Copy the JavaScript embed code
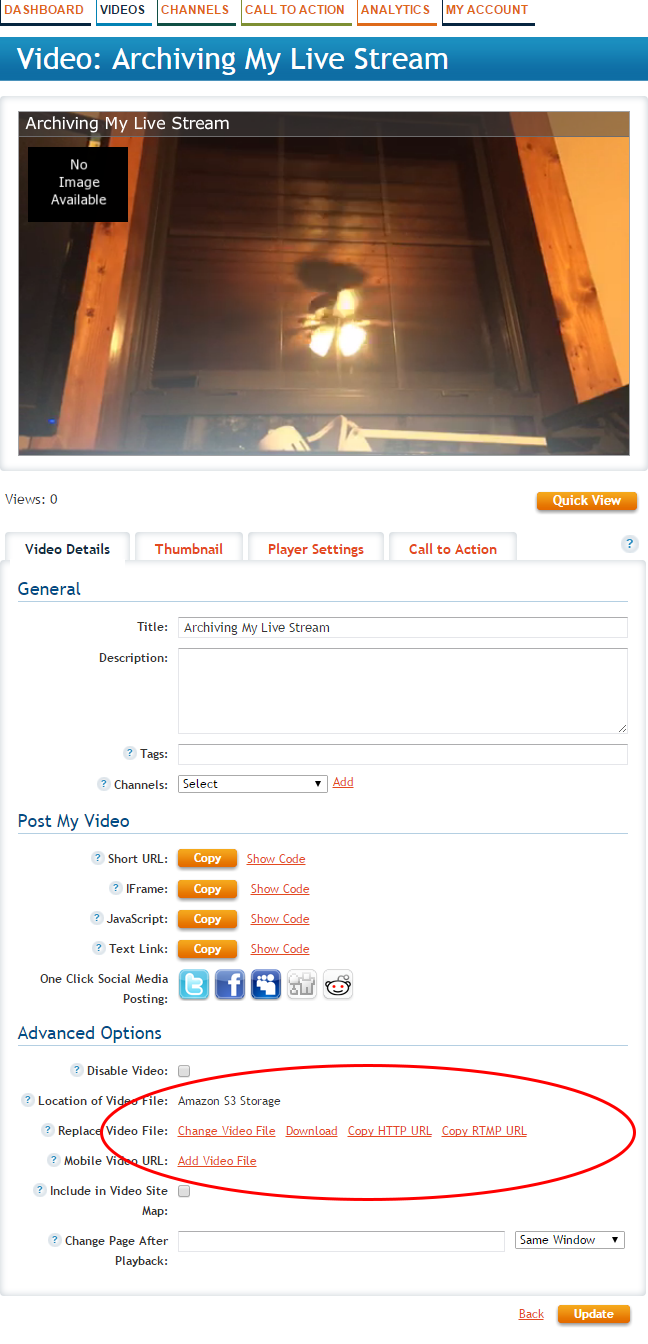The image size is (648, 1344). pyautogui.click(x=207, y=919)
